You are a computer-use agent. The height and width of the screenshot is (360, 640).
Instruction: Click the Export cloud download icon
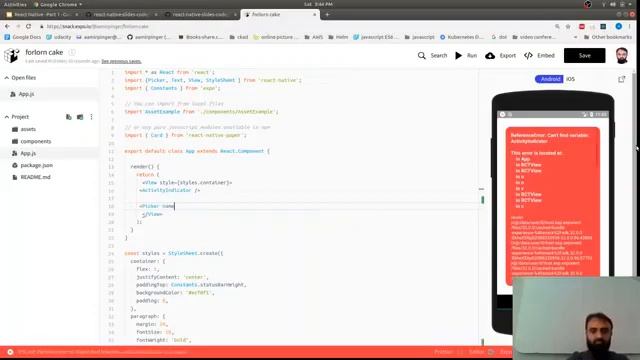coord(490,56)
